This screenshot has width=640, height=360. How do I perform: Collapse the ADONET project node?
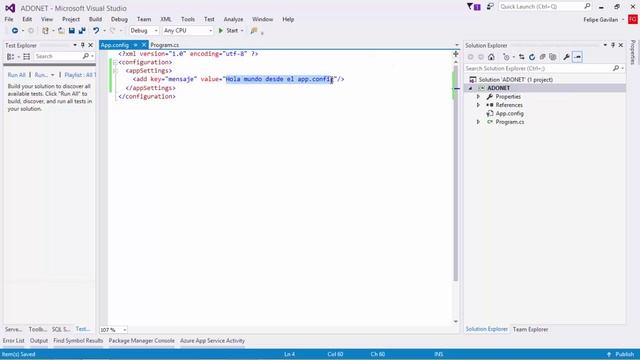tap(471, 88)
